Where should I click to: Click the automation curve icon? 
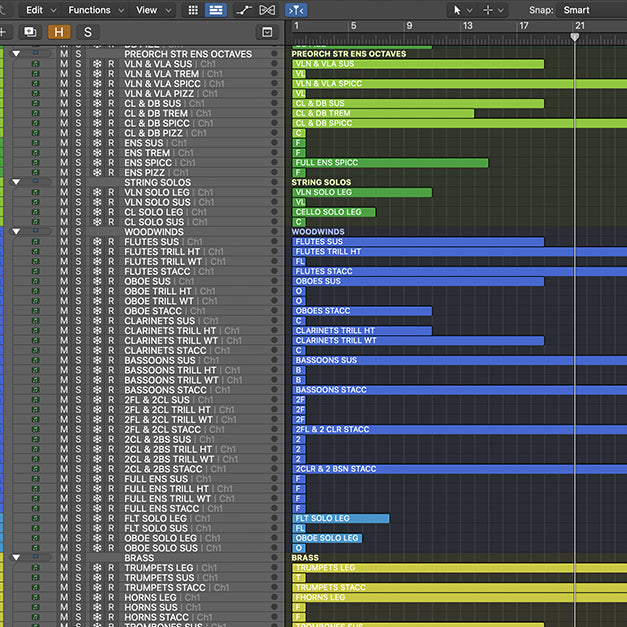244,10
